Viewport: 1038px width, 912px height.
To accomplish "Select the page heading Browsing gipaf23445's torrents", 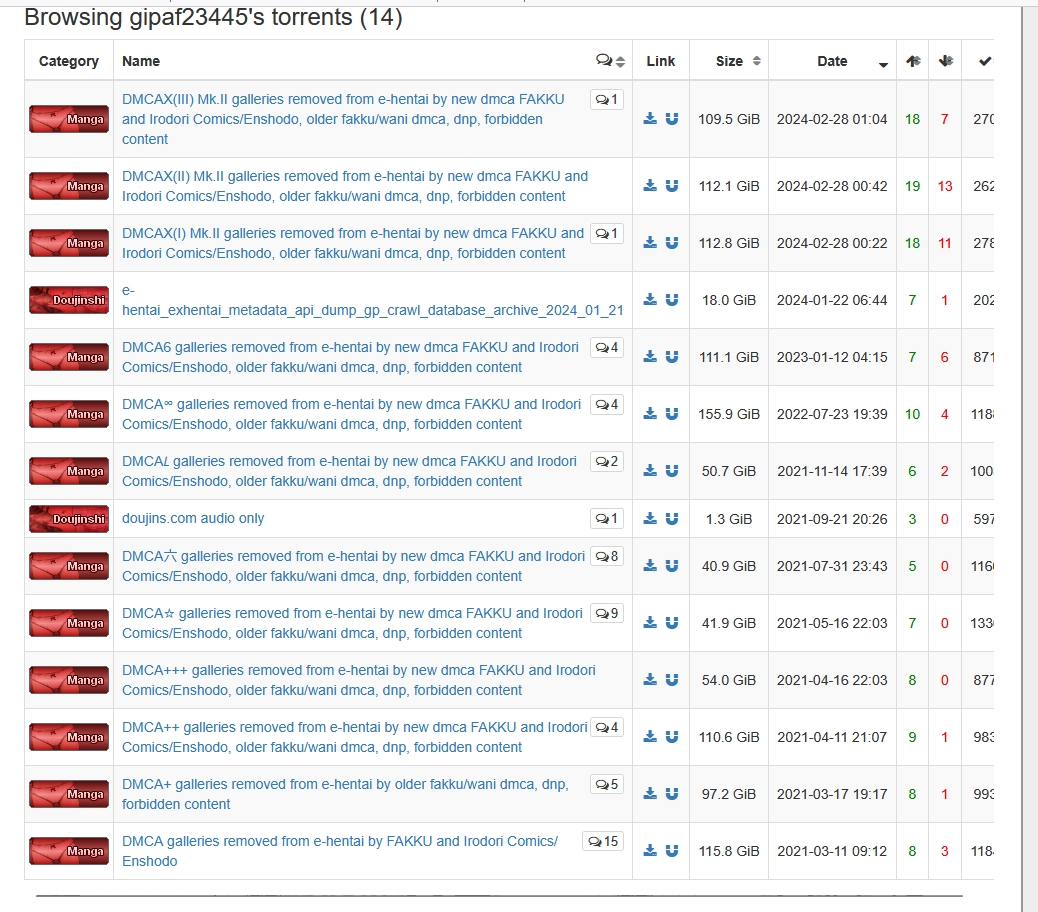I will [x=213, y=17].
